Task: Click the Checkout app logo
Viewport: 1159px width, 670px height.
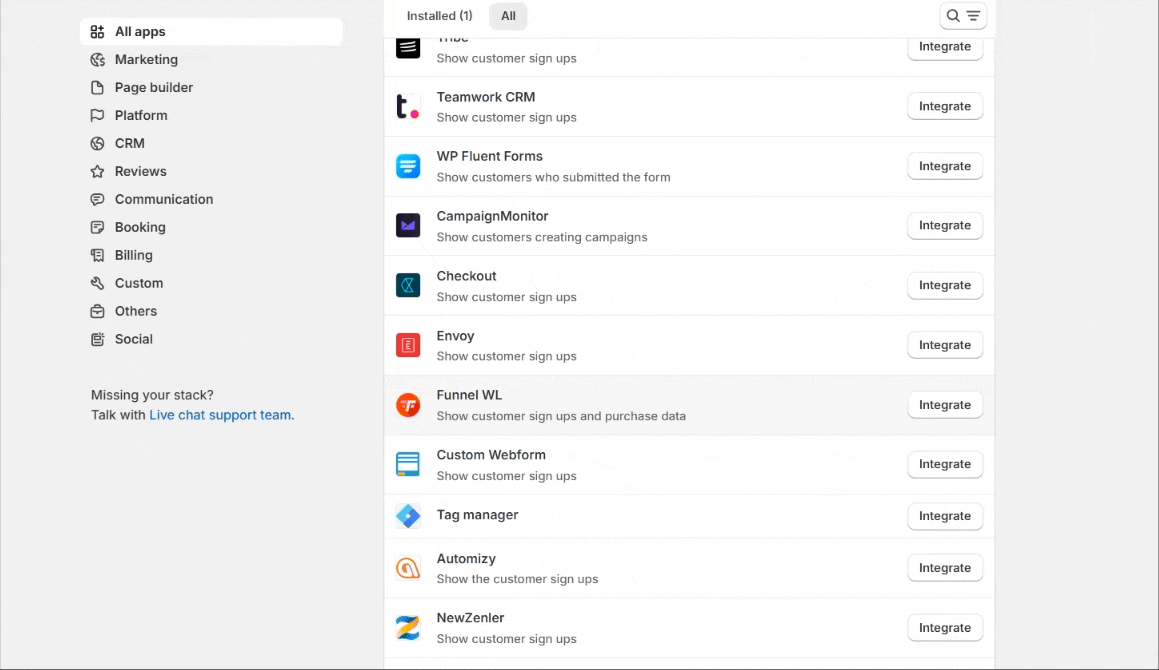Action: pyautogui.click(x=408, y=285)
